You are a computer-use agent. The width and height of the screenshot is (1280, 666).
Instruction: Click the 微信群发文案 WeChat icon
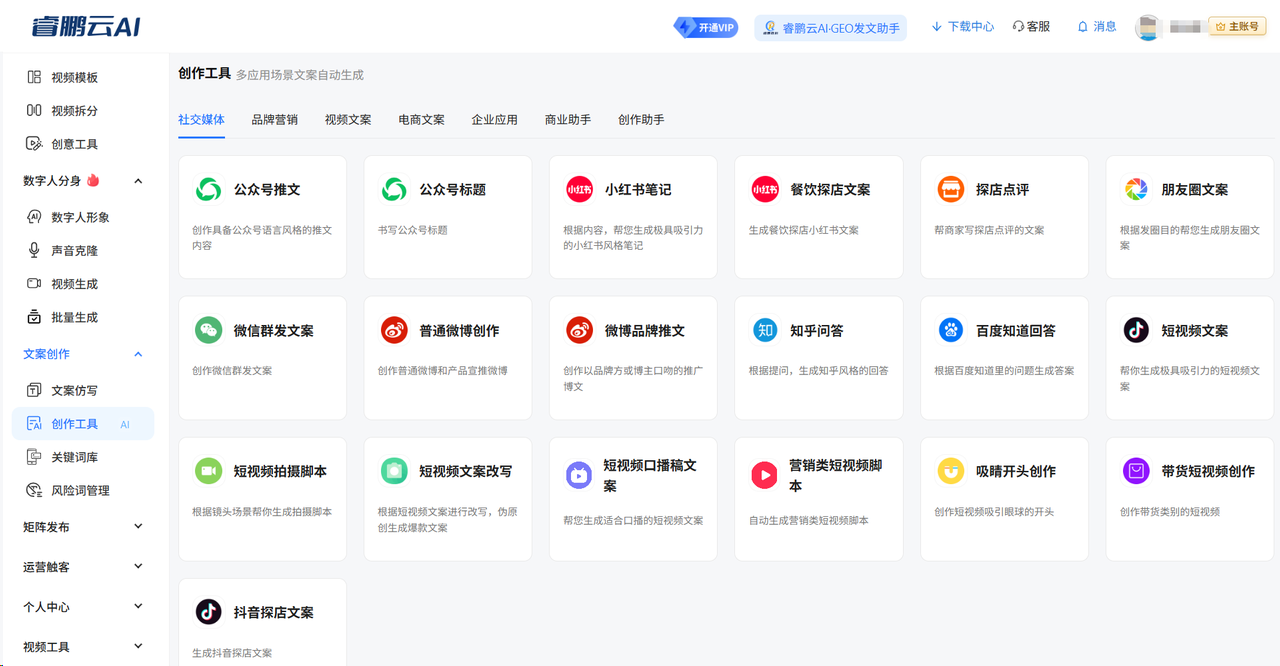(x=208, y=330)
